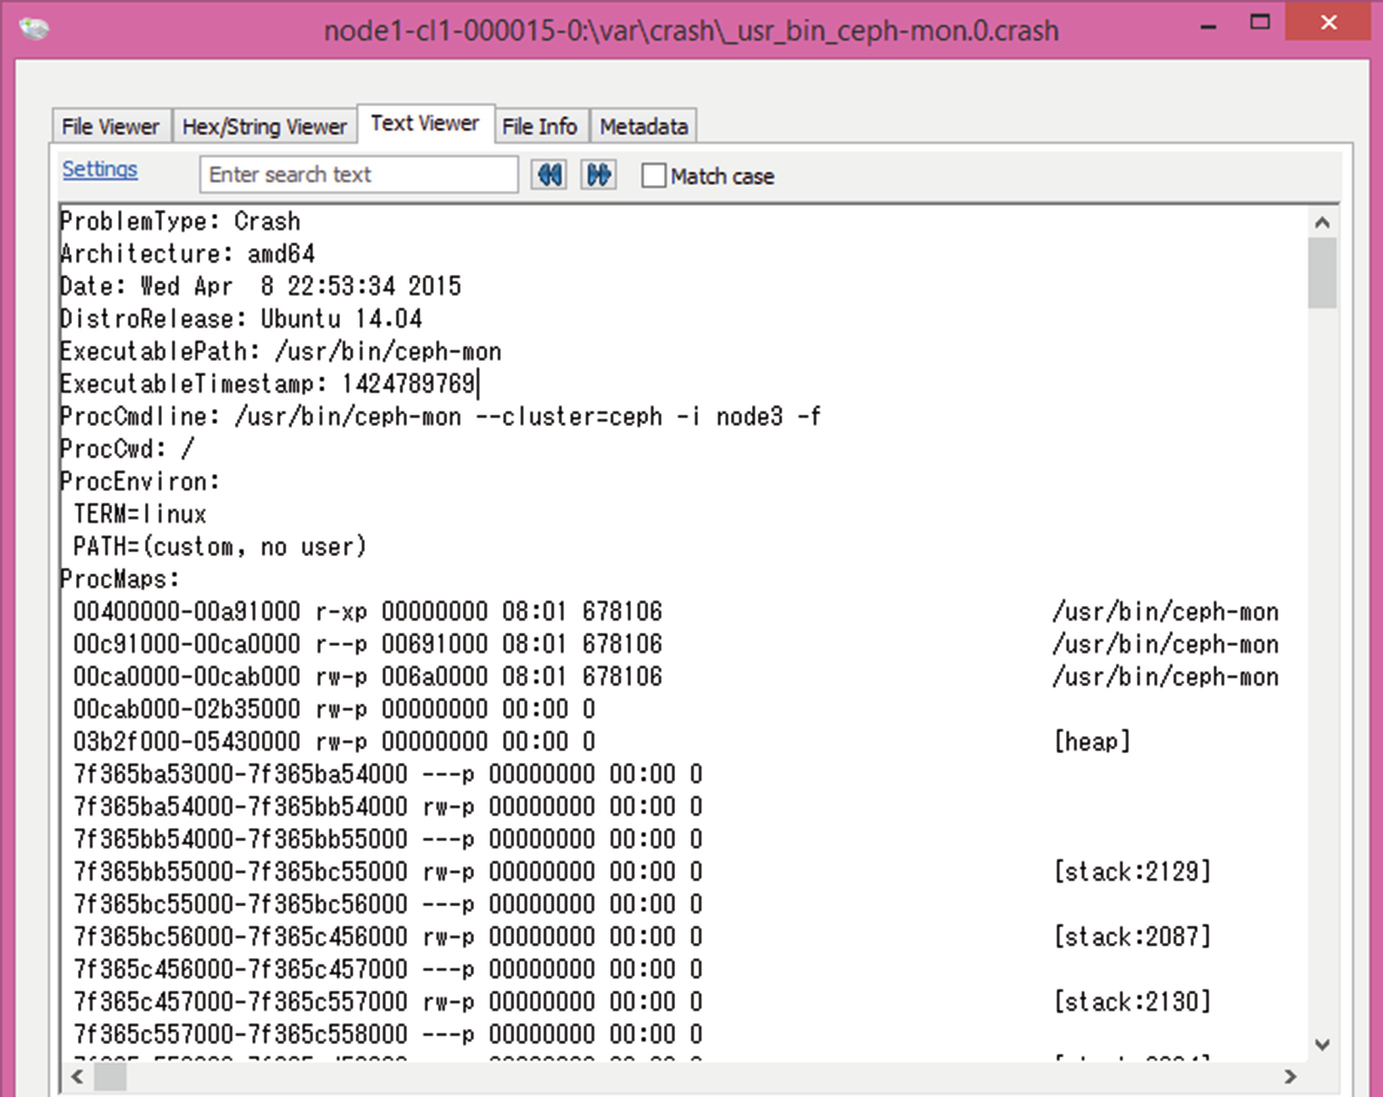The image size is (1383, 1097).
Task: Click the 'ExecutableTimestamp: 1424789769' line
Action: [267, 384]
